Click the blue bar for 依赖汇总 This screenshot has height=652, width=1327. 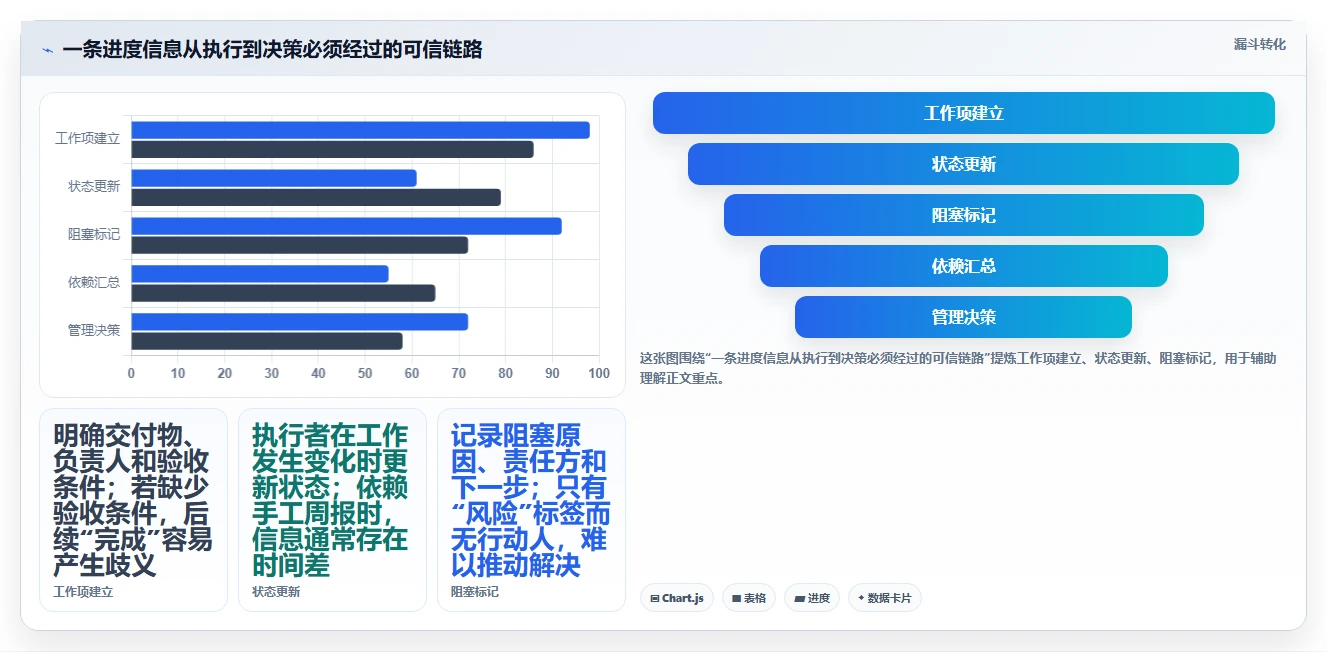(260, 274)
